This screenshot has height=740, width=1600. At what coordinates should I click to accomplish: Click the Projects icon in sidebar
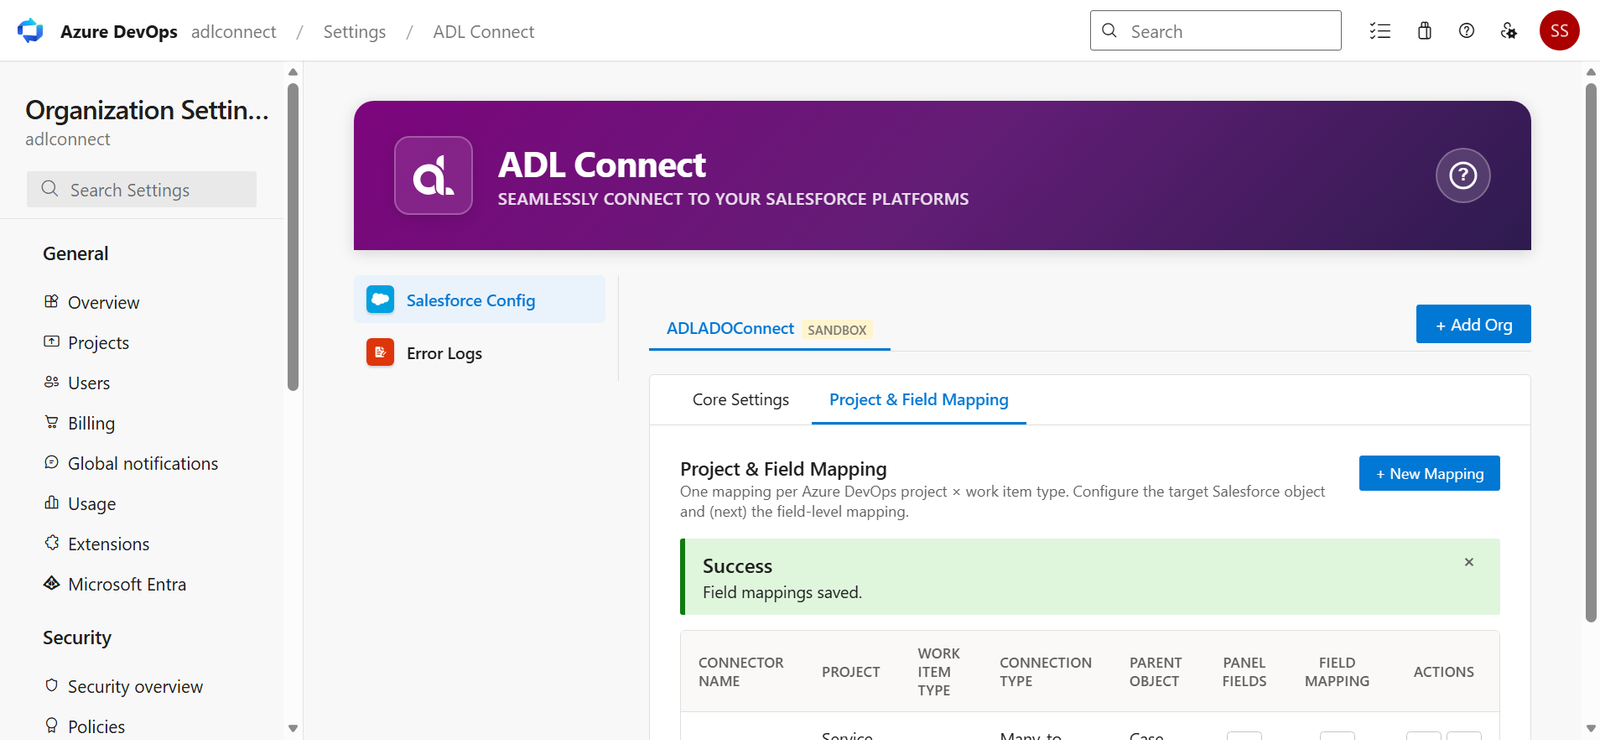(x=51, y=341)
